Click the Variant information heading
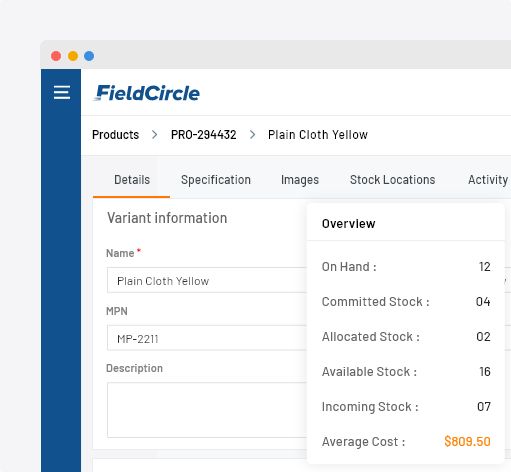 167,218
